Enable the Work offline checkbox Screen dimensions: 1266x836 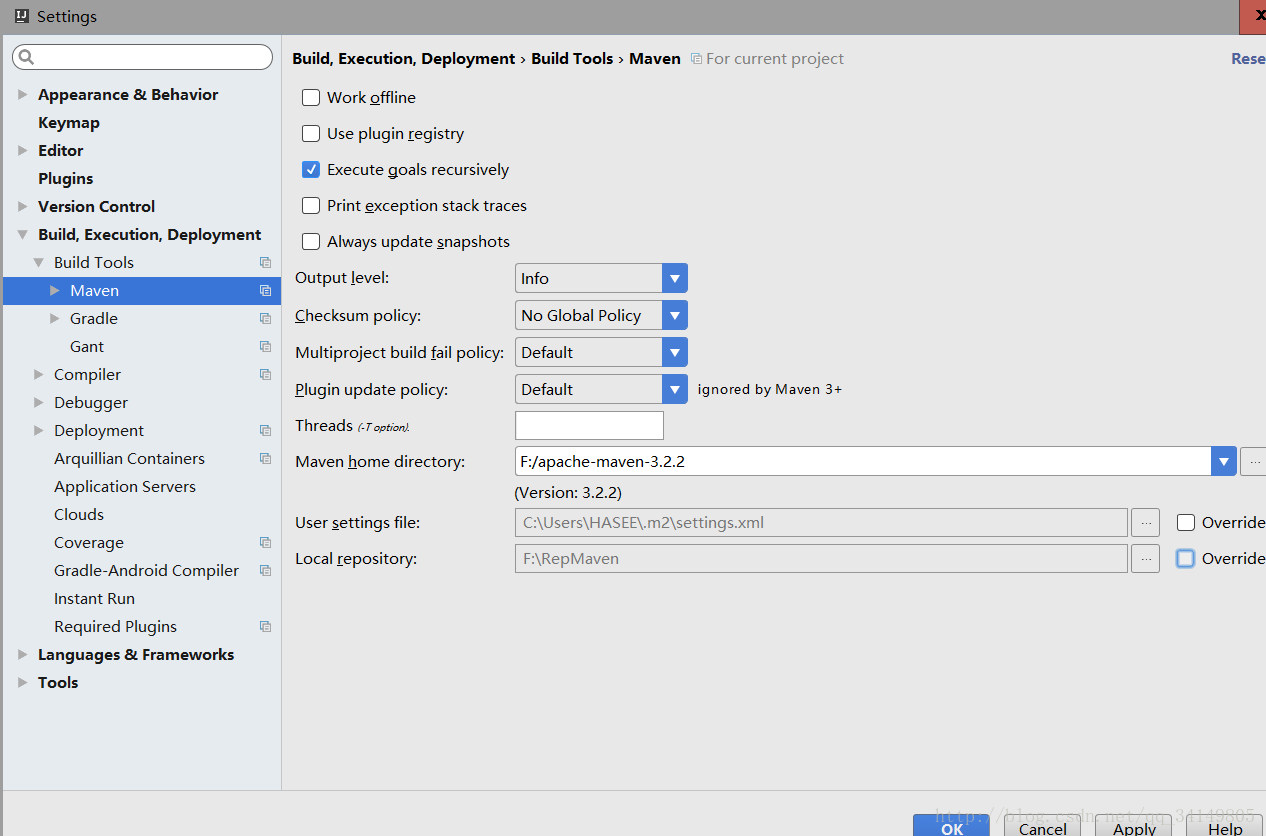pyautogui.click(x=311, y=97)
